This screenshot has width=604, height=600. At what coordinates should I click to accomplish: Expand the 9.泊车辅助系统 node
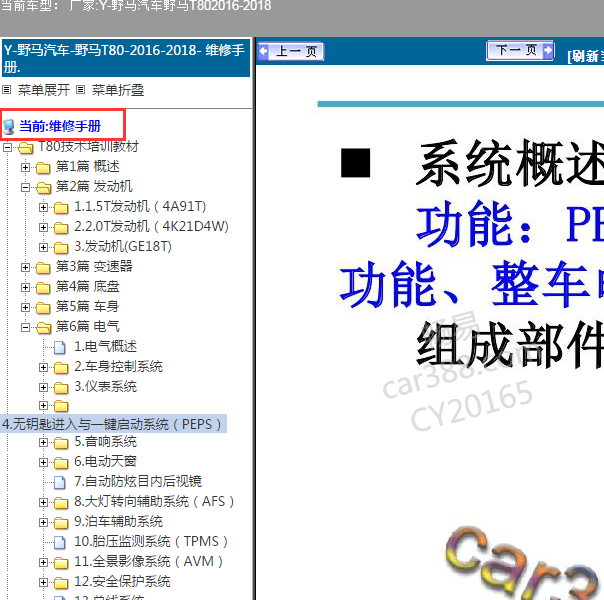[x=44, y=523]
